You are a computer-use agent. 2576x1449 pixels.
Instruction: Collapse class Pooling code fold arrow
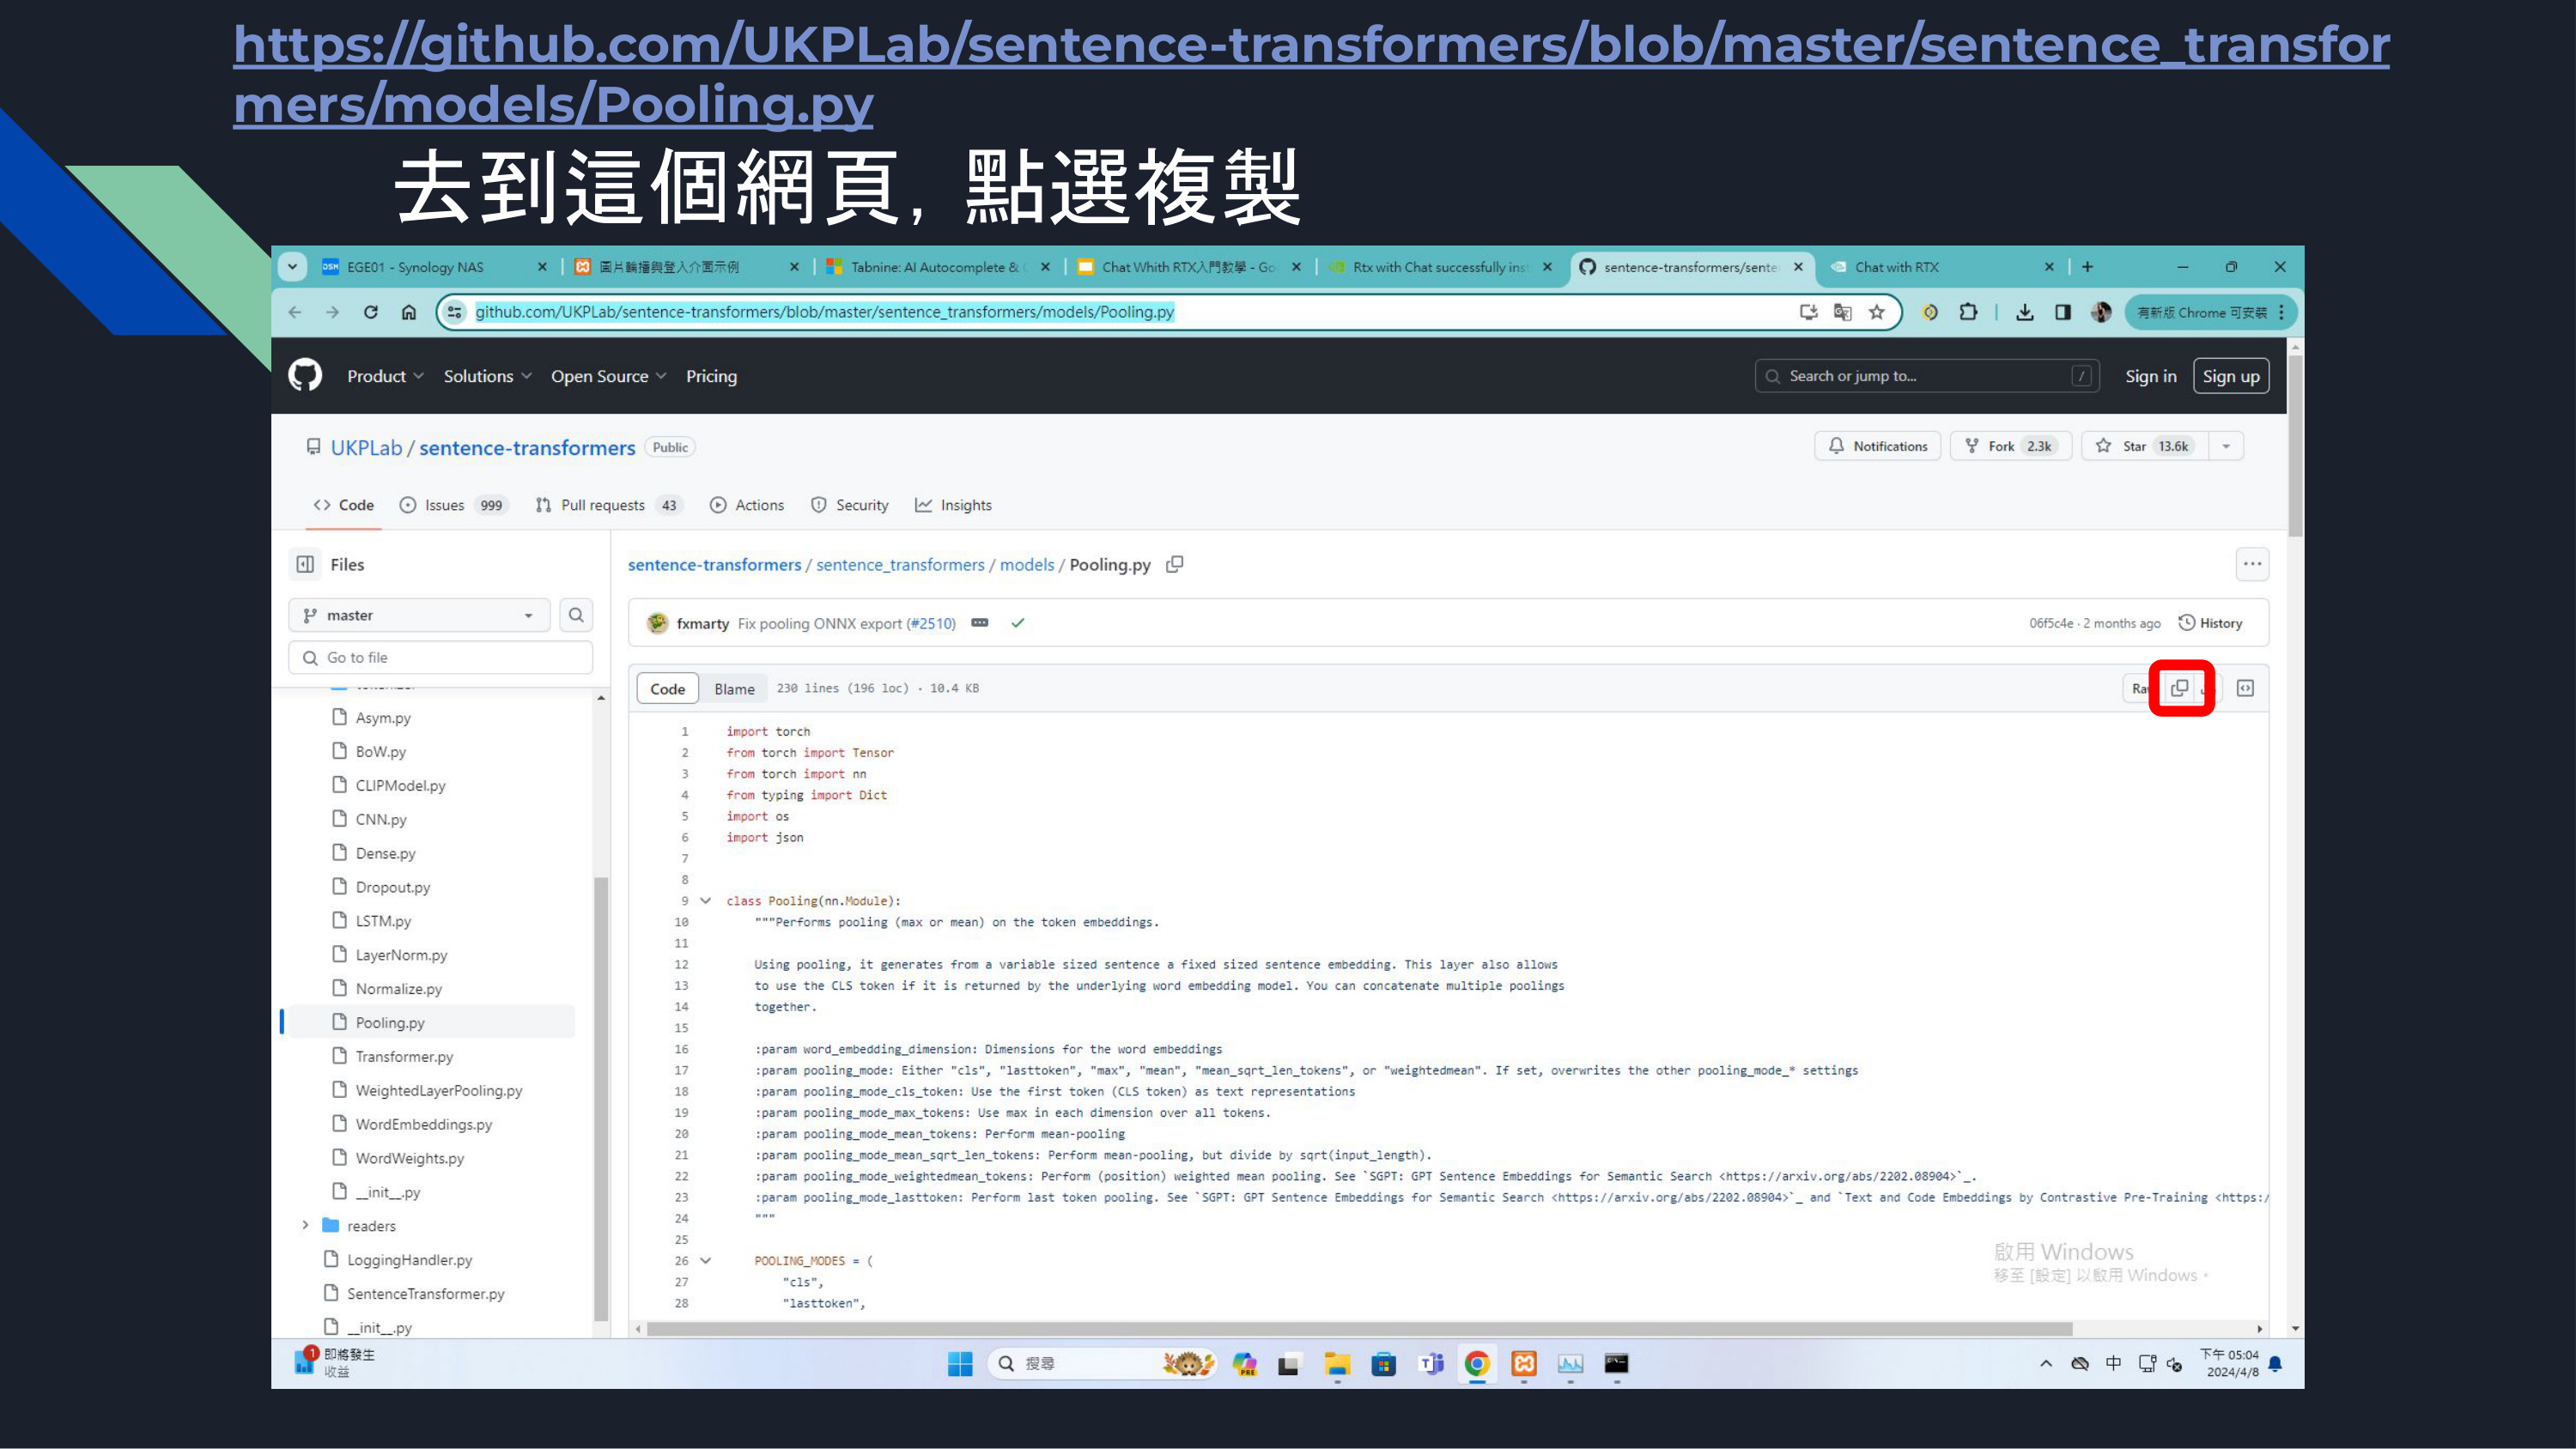click(706, 901)
